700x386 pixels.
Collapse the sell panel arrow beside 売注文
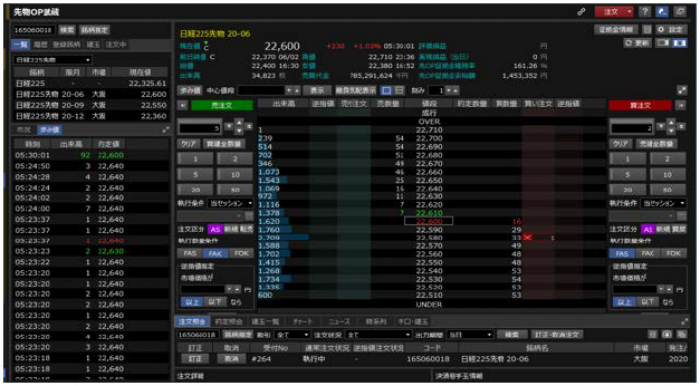182,105
